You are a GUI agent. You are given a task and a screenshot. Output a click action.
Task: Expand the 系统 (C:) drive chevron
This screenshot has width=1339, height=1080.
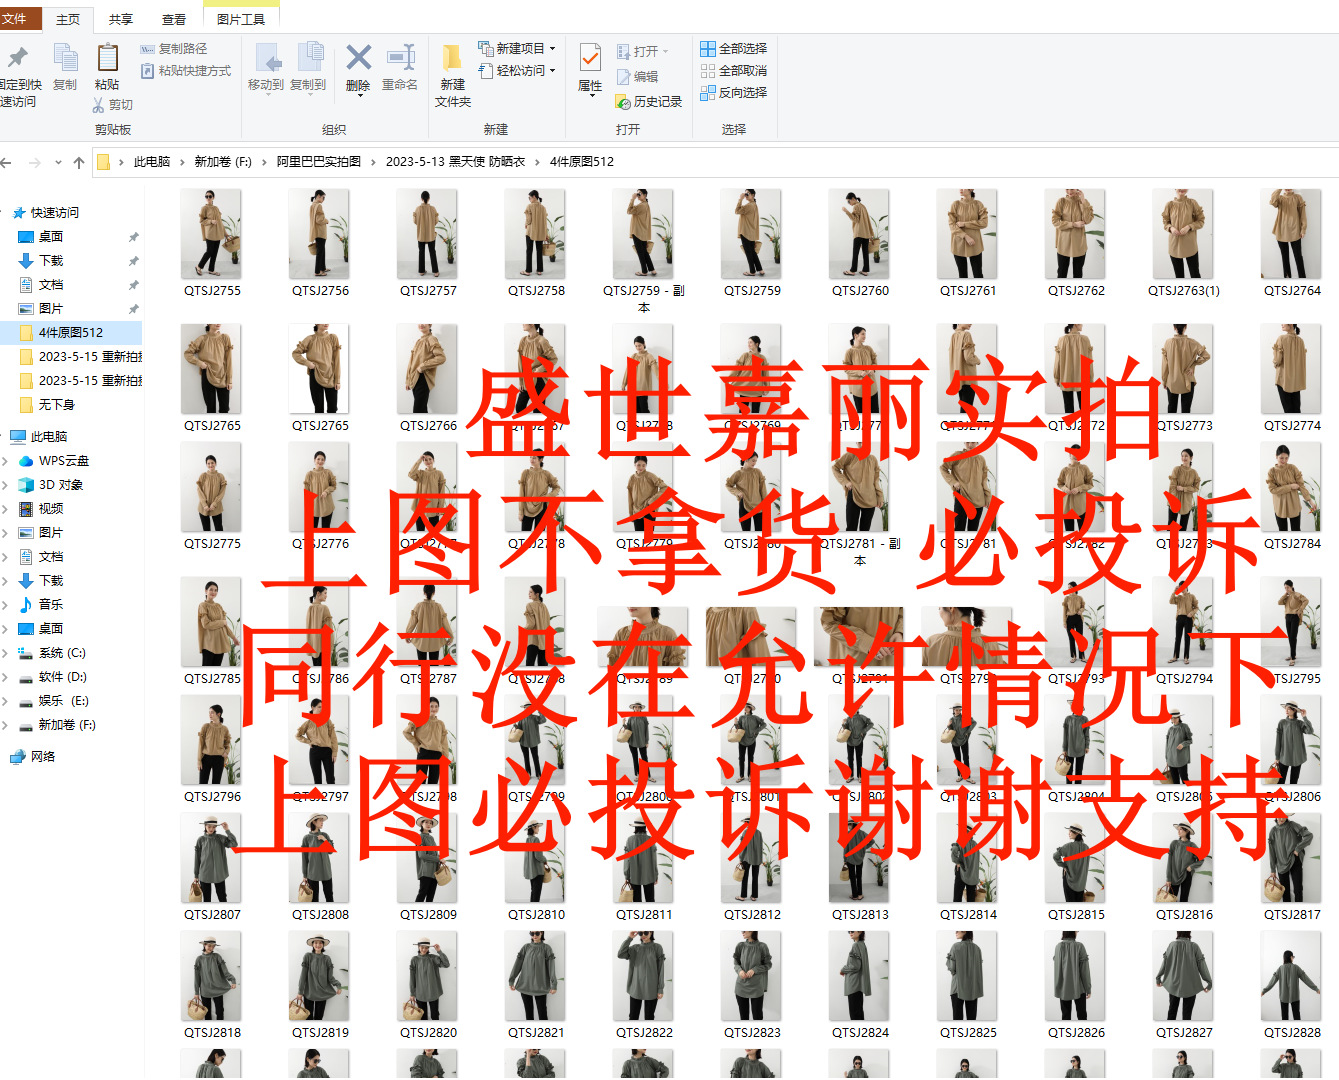point(5,653)
